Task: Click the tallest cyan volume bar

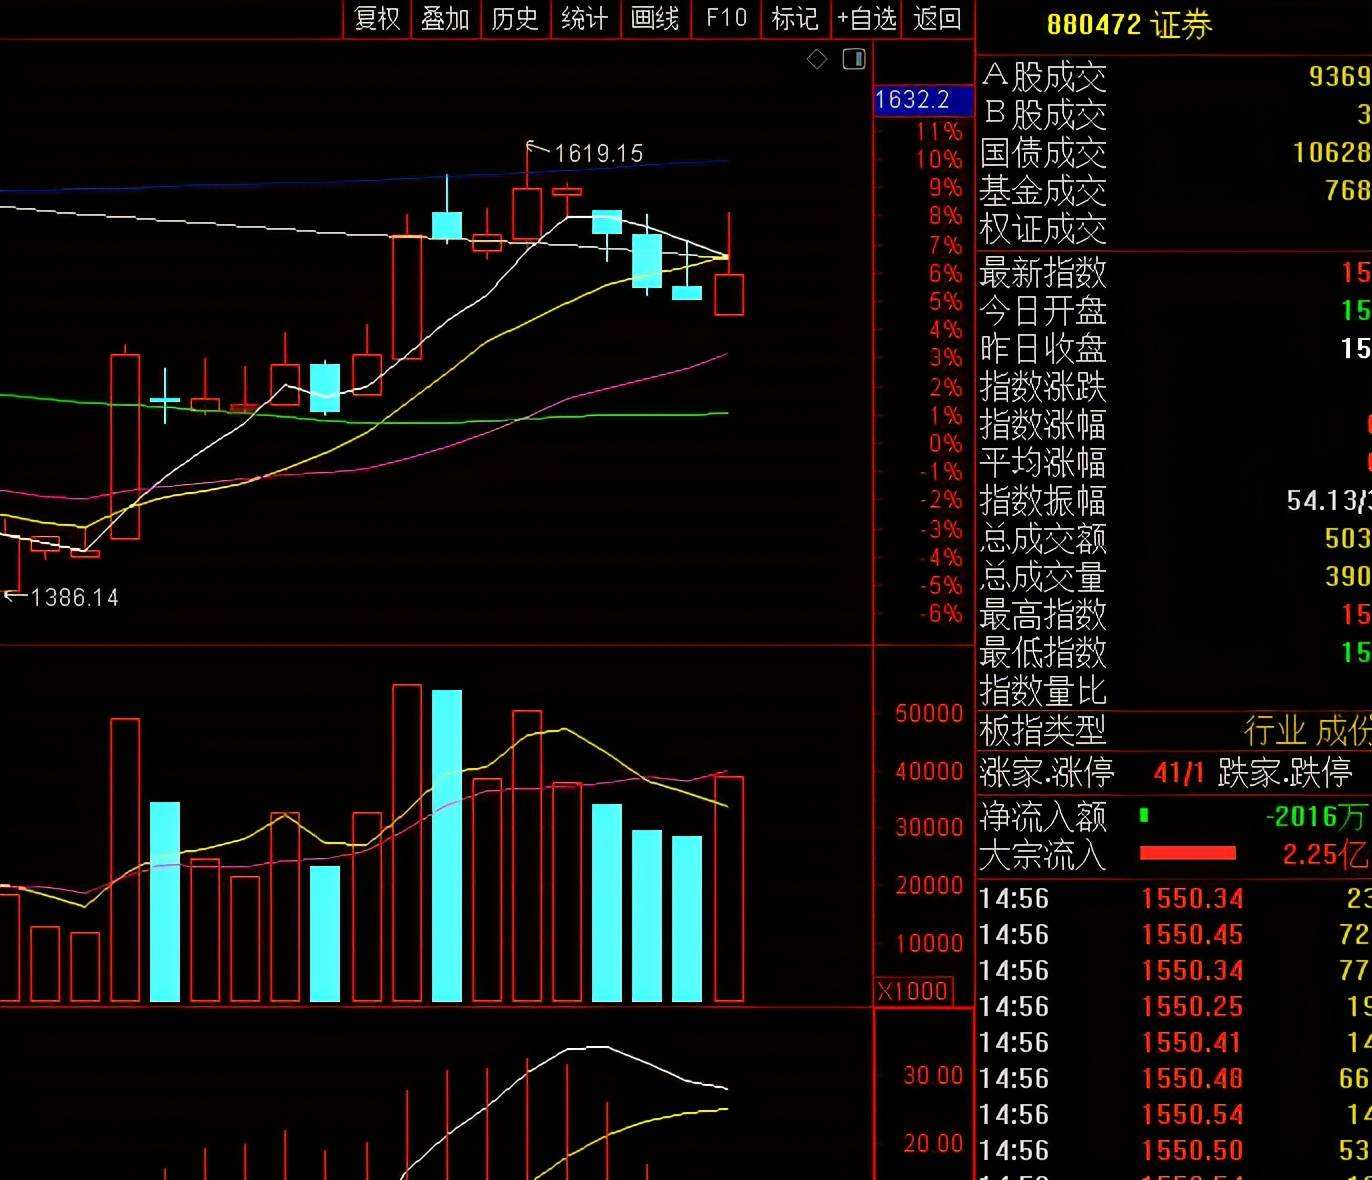Action: pos(447,846)
